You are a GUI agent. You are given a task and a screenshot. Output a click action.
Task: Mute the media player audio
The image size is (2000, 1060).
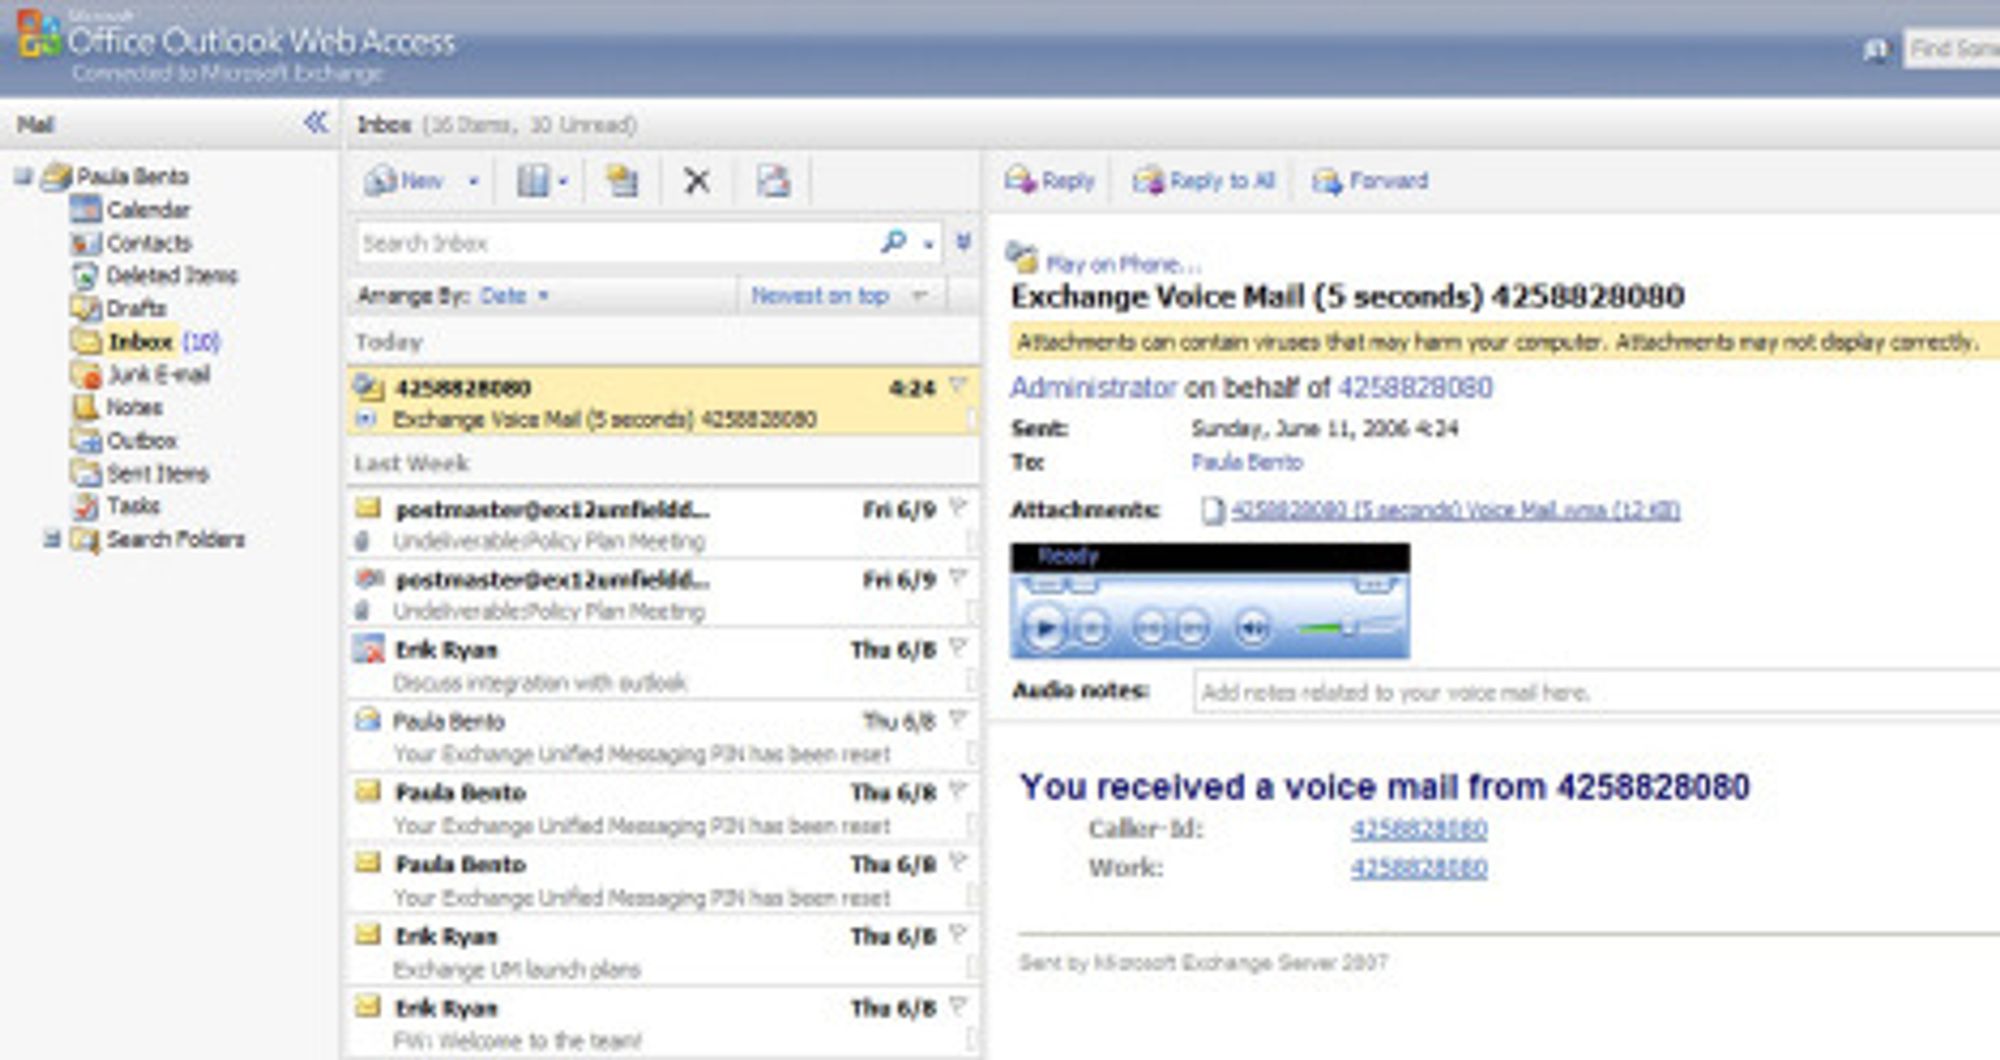pos(1253,629)
